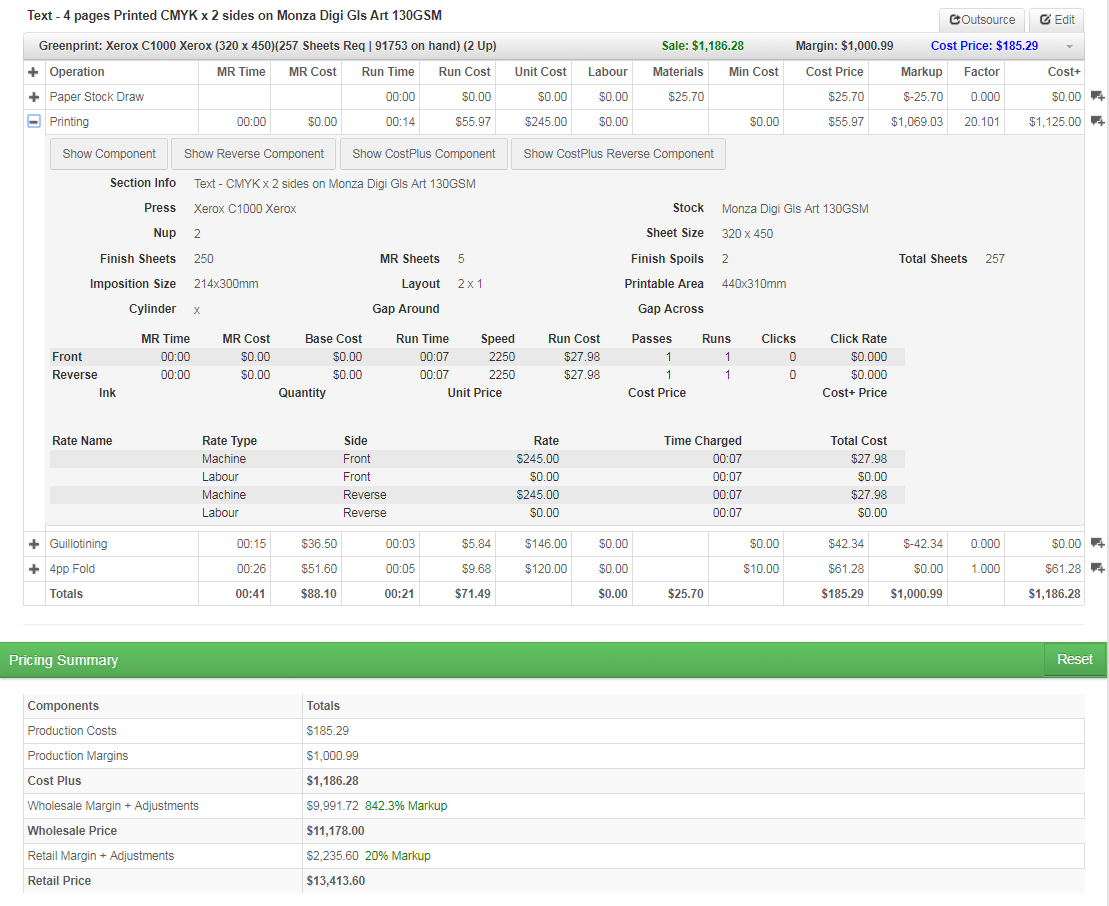
Task: Expand the Paper Stock Draw row
Action: (33, 97)
